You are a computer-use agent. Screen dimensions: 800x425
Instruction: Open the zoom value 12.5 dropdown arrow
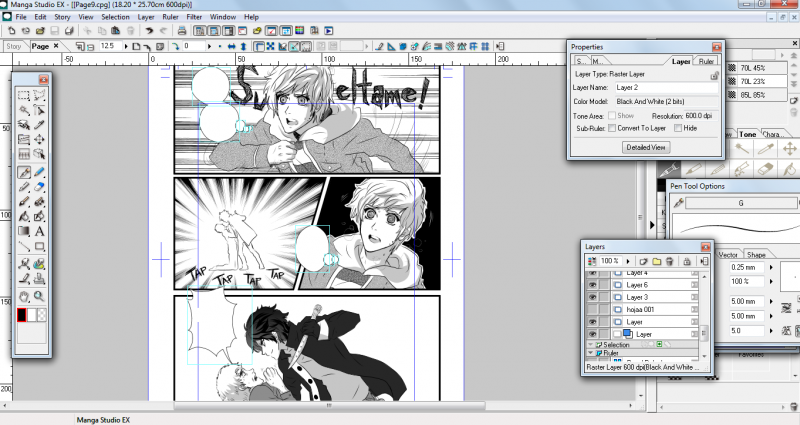tap(126, 46)
